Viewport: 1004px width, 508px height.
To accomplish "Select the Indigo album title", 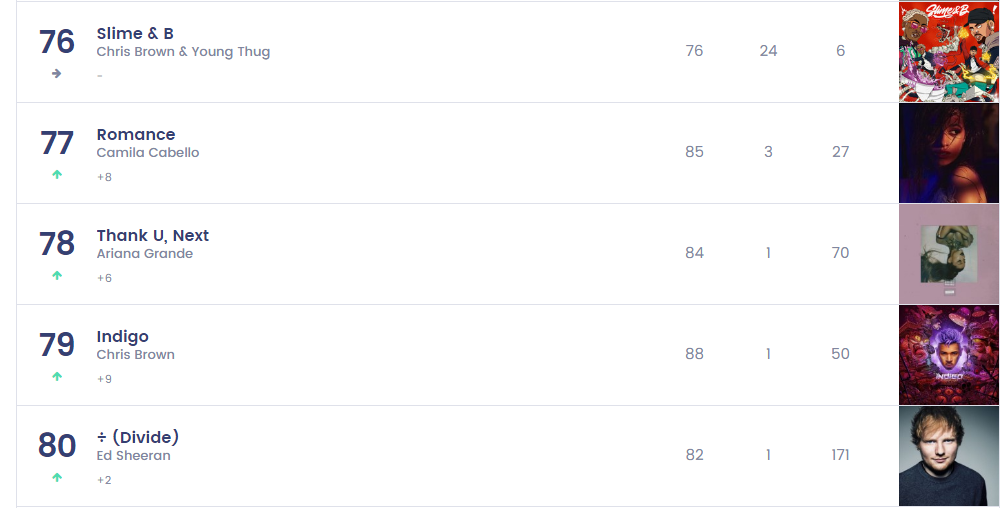I will coord(123,337).
